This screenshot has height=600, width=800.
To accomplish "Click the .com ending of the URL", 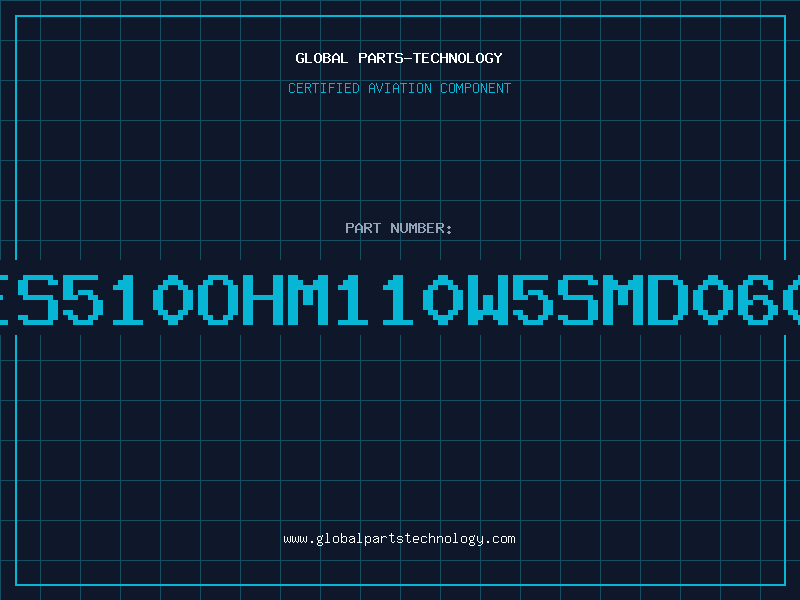I will pos(500,539).
